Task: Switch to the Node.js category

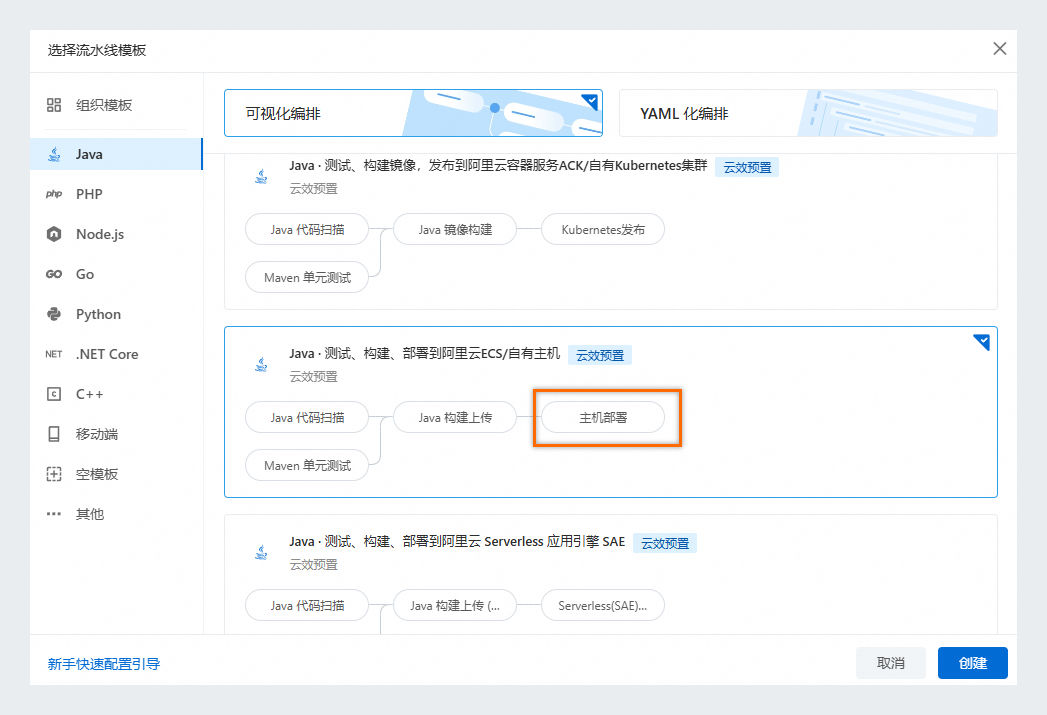Action: coord(116,234)
